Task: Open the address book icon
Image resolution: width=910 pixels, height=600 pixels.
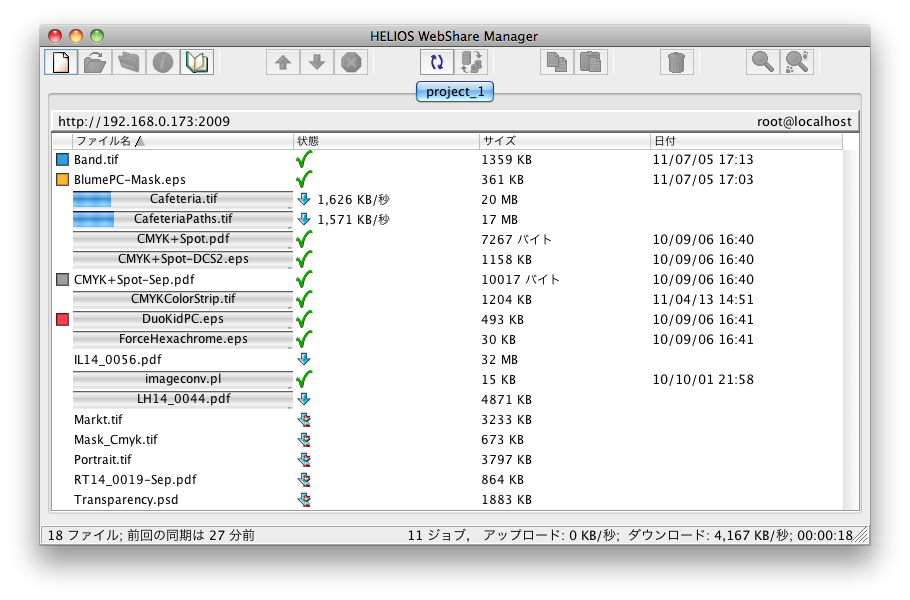Action: point(197,62)
